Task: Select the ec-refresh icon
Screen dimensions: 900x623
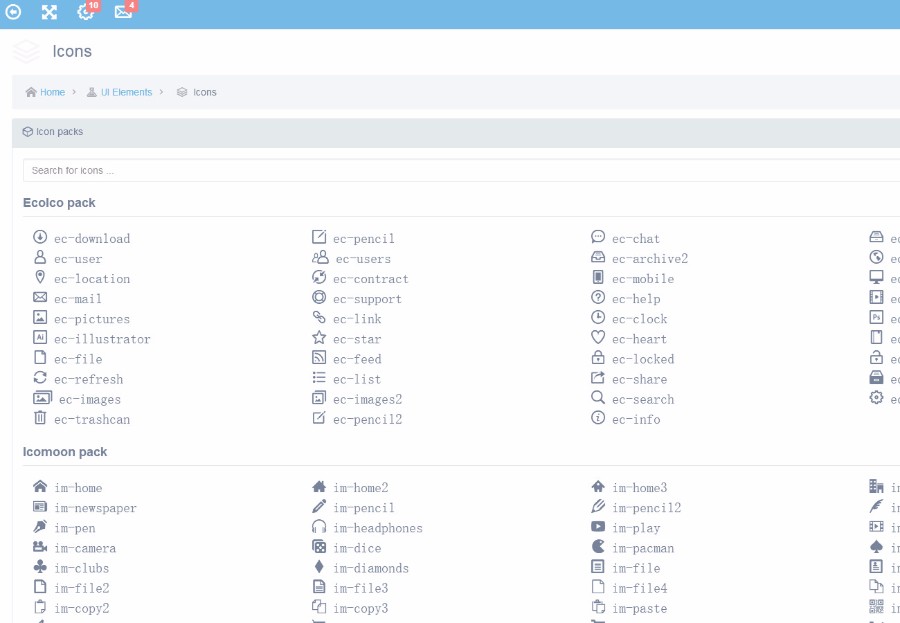Action: coord(40,377)
